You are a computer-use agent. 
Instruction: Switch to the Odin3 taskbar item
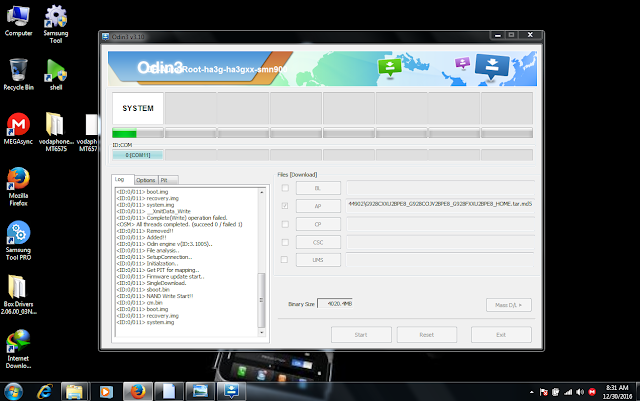[x=231, y=392]
